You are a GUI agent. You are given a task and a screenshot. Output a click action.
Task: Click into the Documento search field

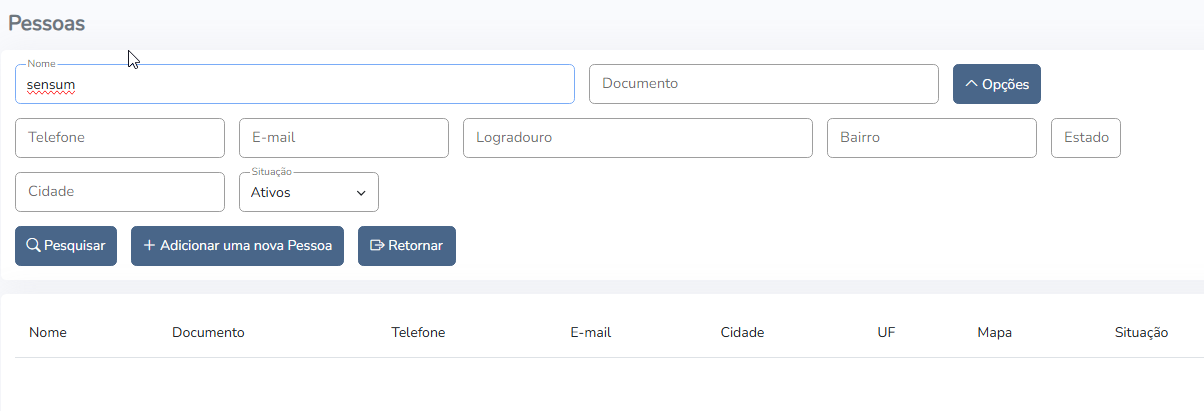pos(763,84)
